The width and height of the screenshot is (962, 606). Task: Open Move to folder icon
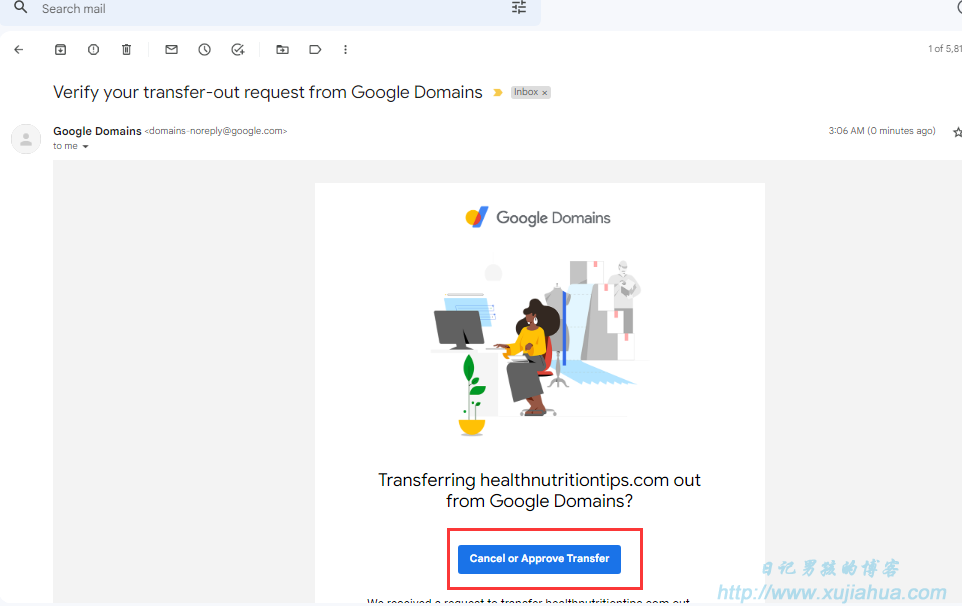[x=282, y=50]
